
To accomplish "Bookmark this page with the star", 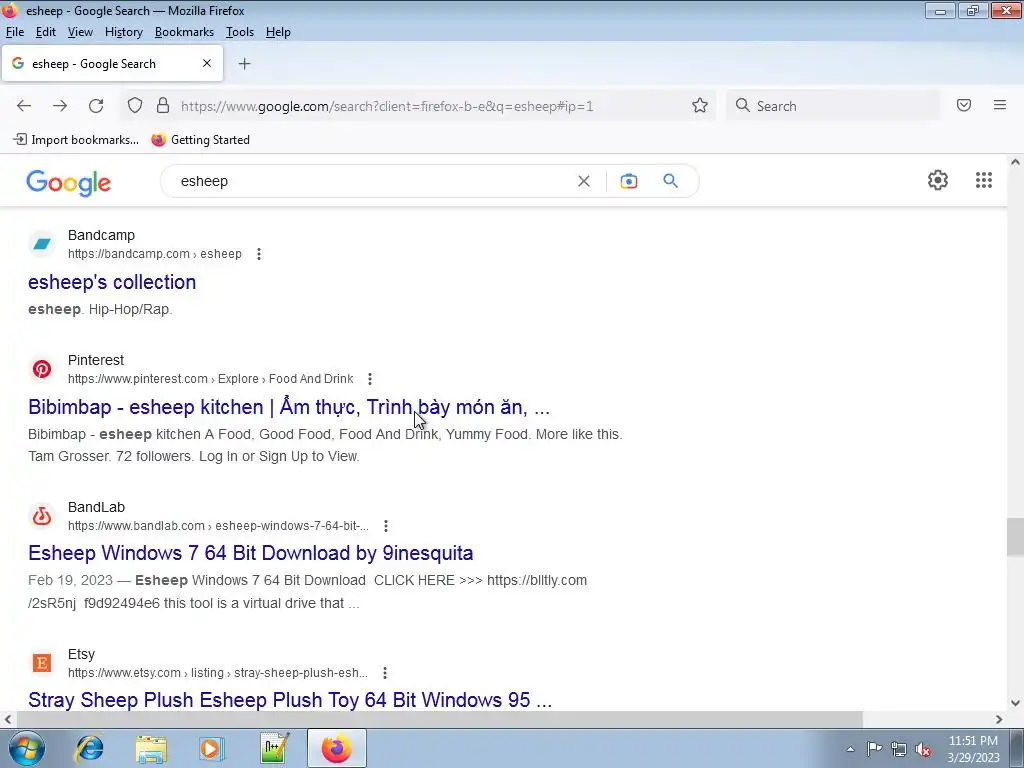I will click(x=700, y=106).
